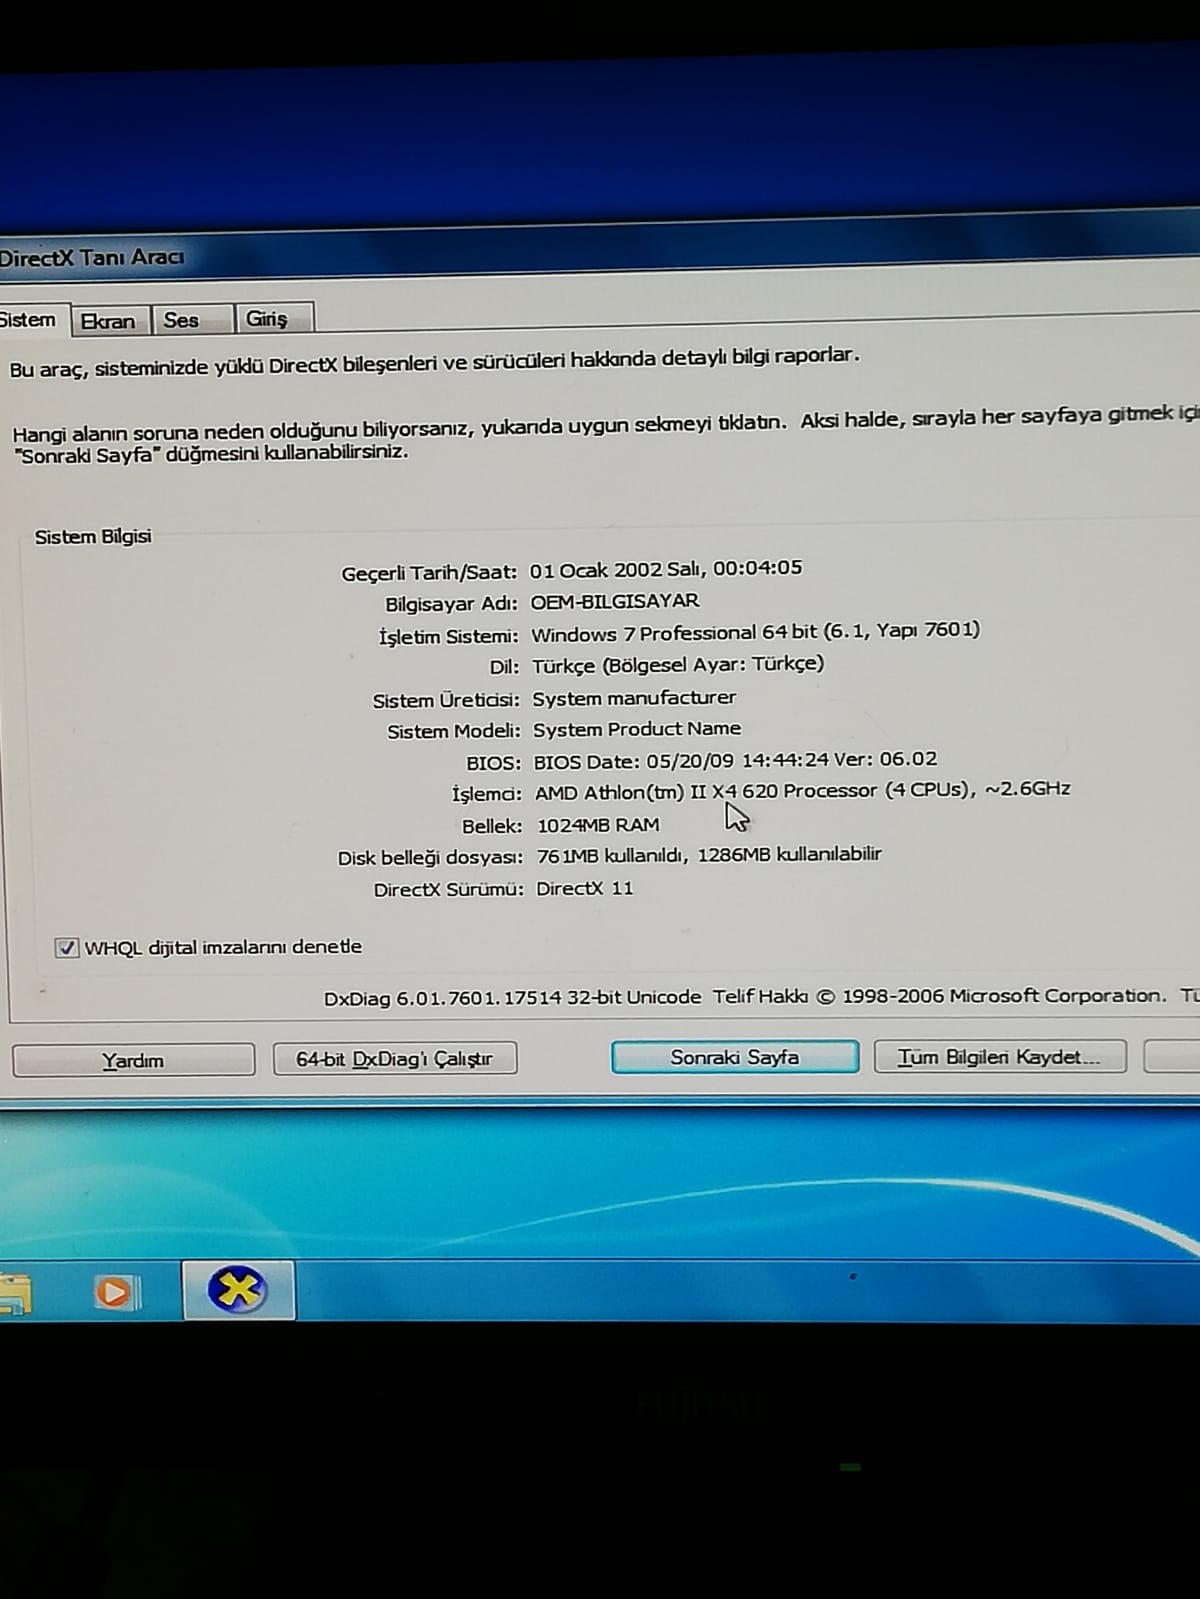Click the Türkçe (Bölgesel Ayar: Türkçe) value

(x=678, y=665)
